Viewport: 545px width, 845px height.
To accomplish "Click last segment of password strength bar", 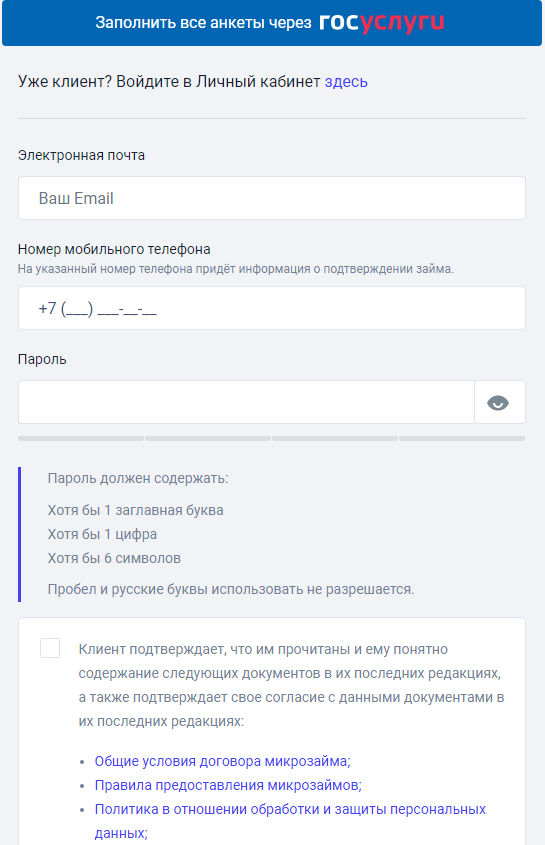I will point(462,439).
